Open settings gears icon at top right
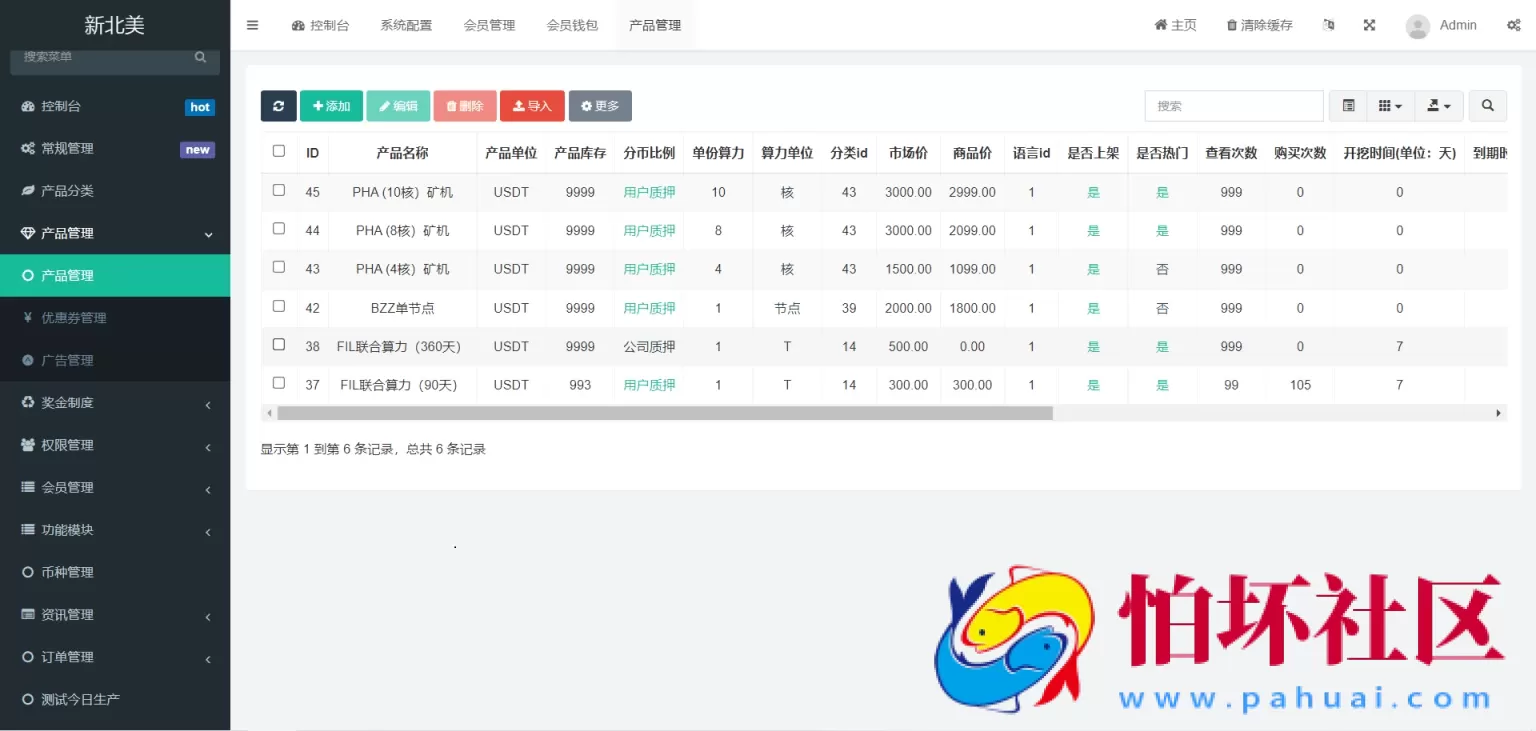1536x731 pixels. (x=1513, y=26)
